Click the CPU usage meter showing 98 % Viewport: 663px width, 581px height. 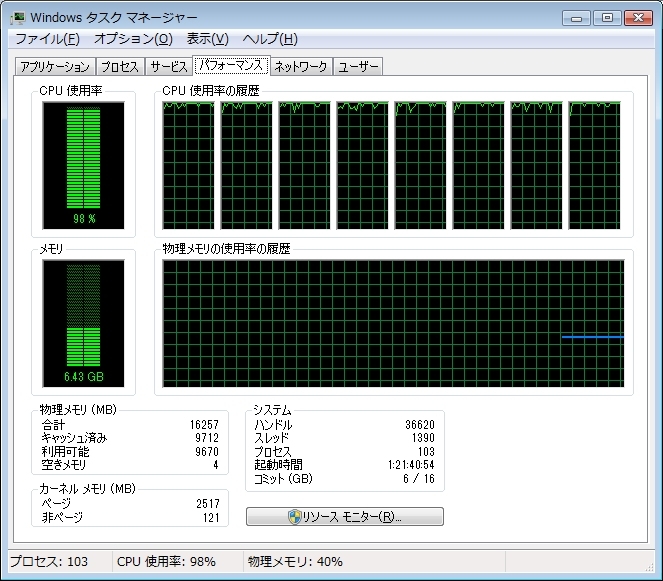click(83, 165)
